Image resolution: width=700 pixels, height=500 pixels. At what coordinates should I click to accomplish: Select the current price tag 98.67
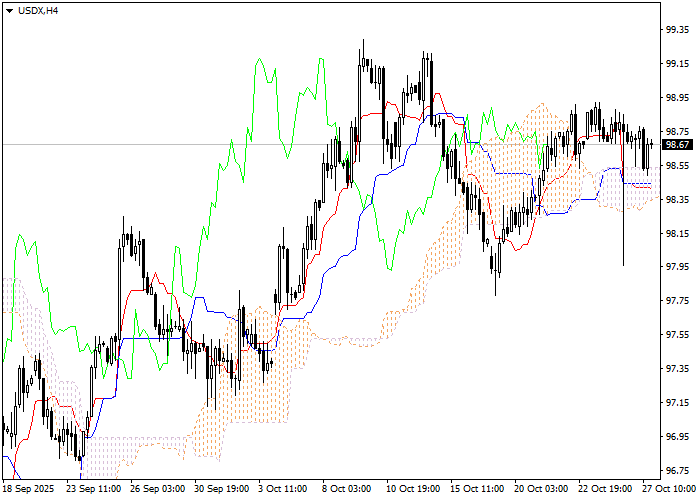[677, 144]
